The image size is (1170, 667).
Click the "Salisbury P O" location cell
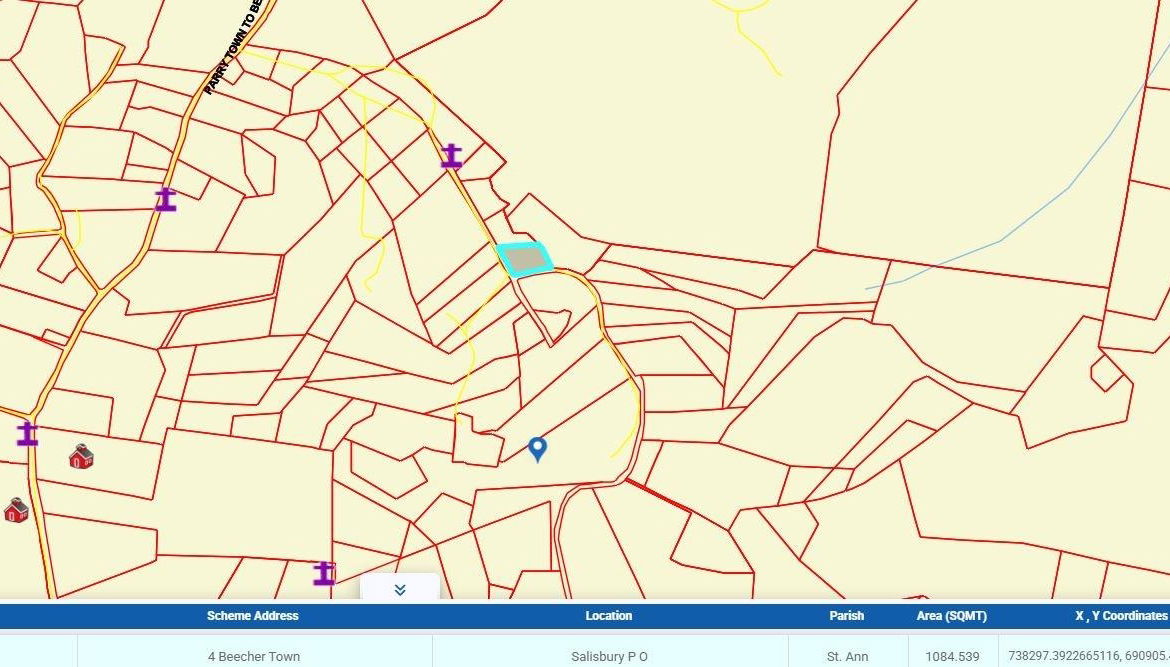pyautogui.click(x=609, y=657)
